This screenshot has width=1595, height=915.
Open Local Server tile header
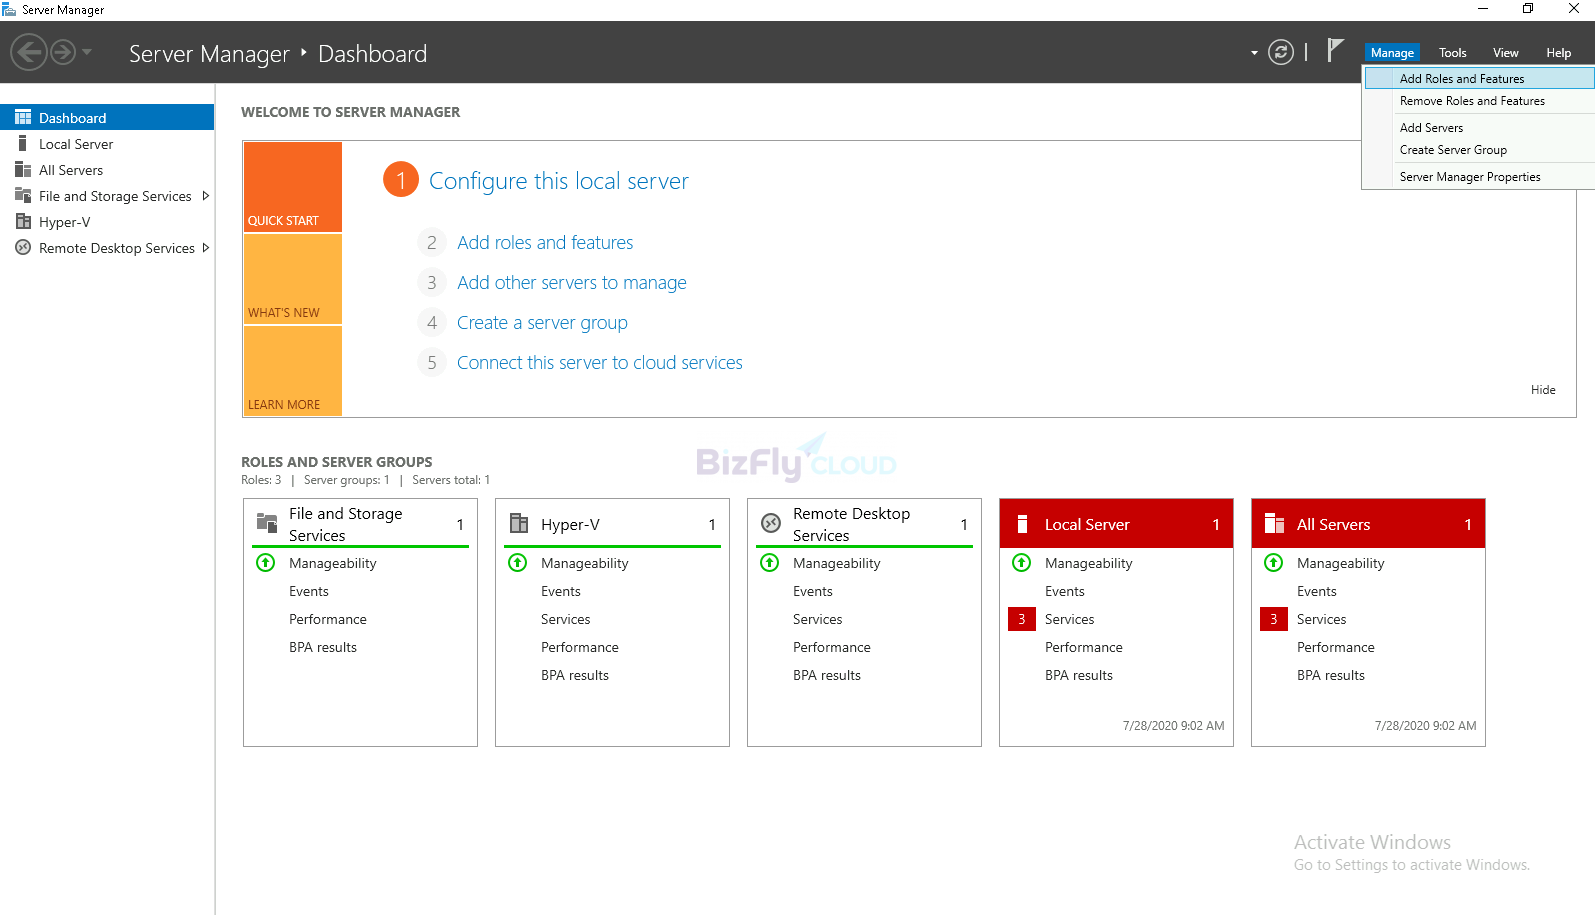tap(1116, 524)
